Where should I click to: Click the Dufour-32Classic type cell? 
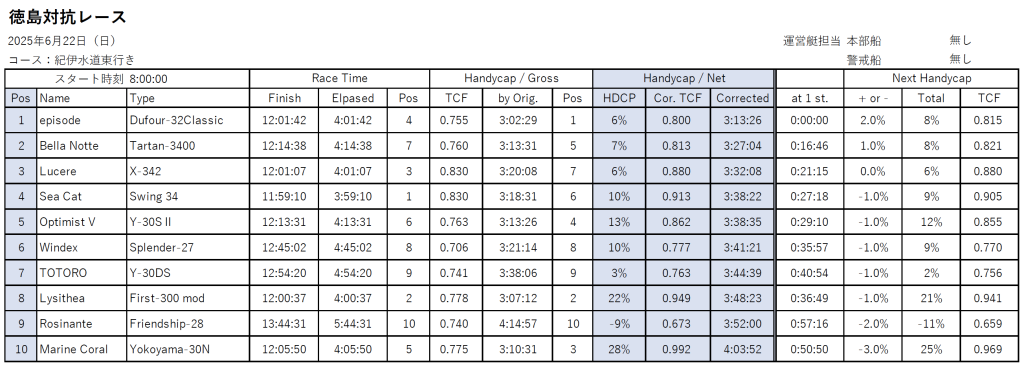click(x=188, y=120)
